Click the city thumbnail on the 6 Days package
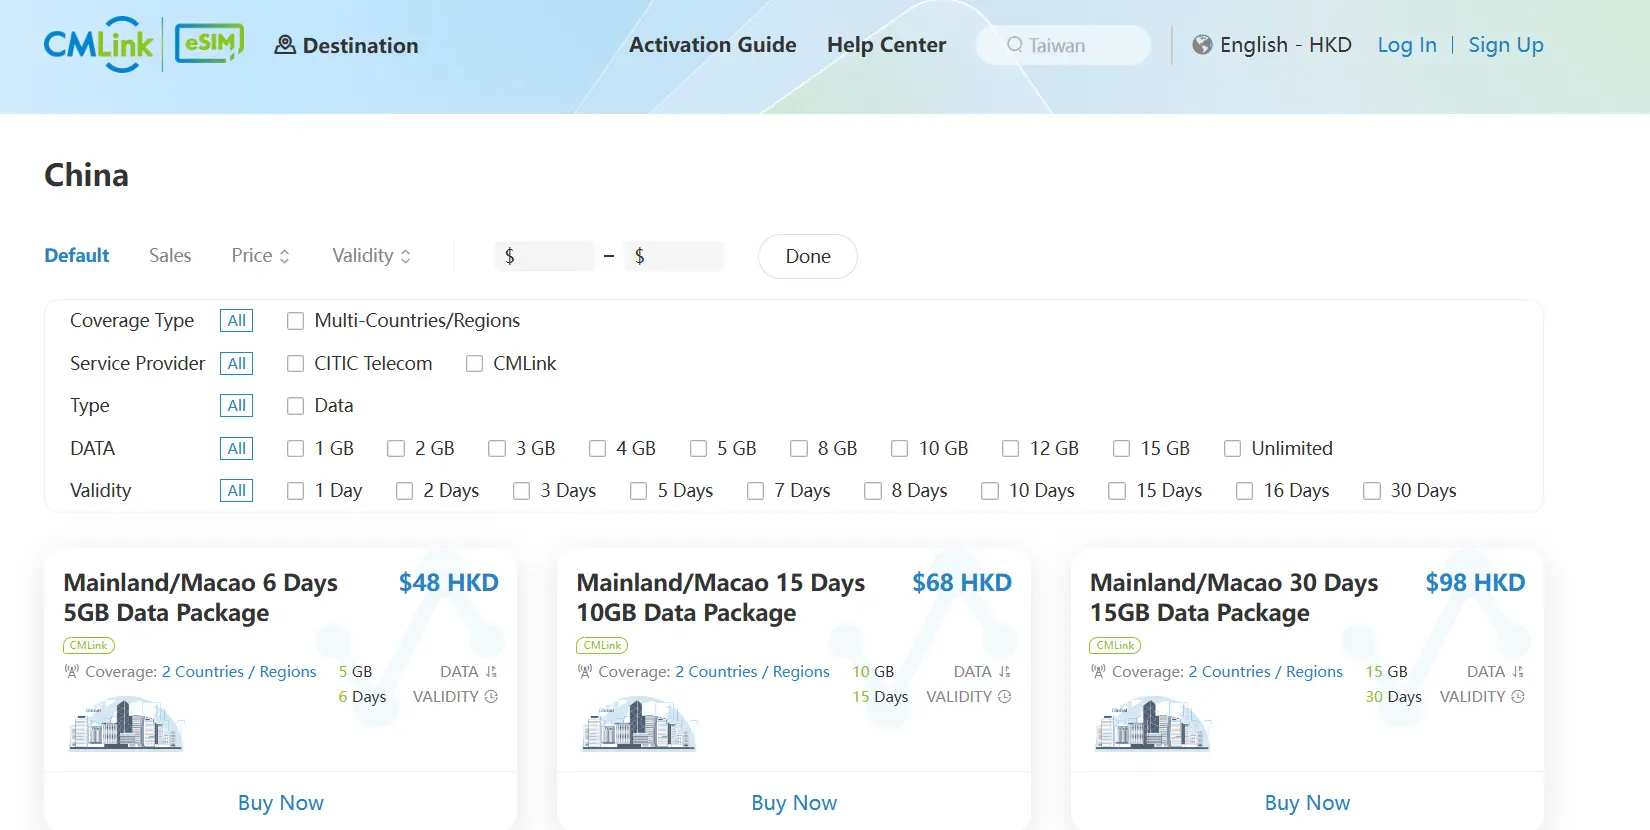The width and height of the screenshot is (1650, 830). (126, 724)
